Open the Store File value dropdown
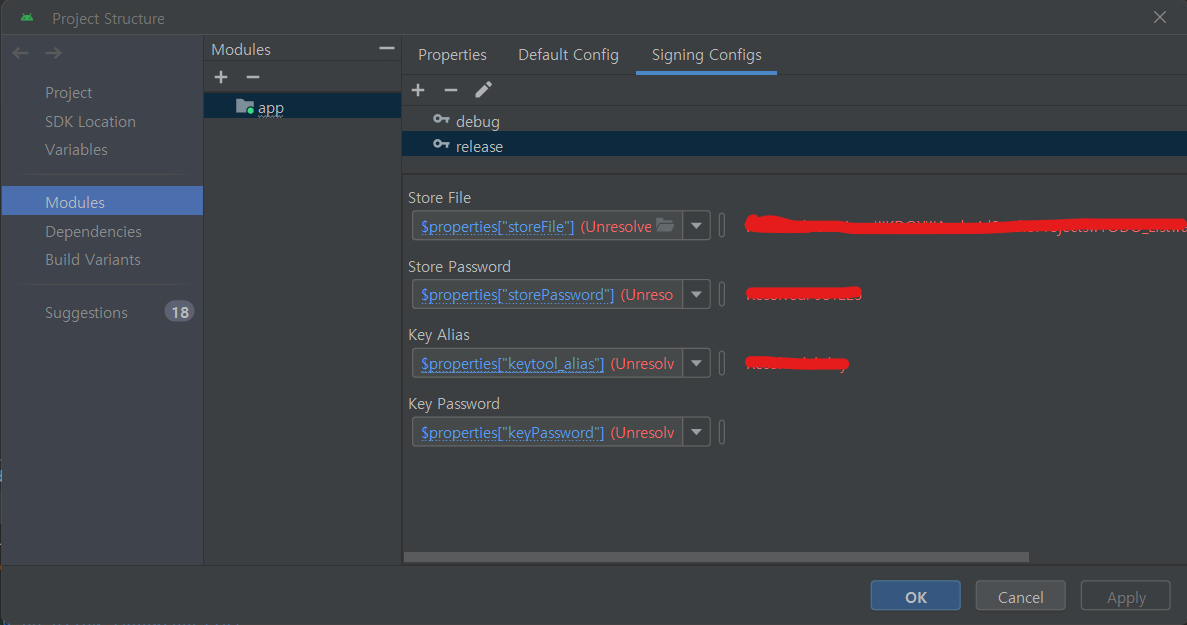The width and height of the screenshot is (1187, 625). [x=696, y=225]
